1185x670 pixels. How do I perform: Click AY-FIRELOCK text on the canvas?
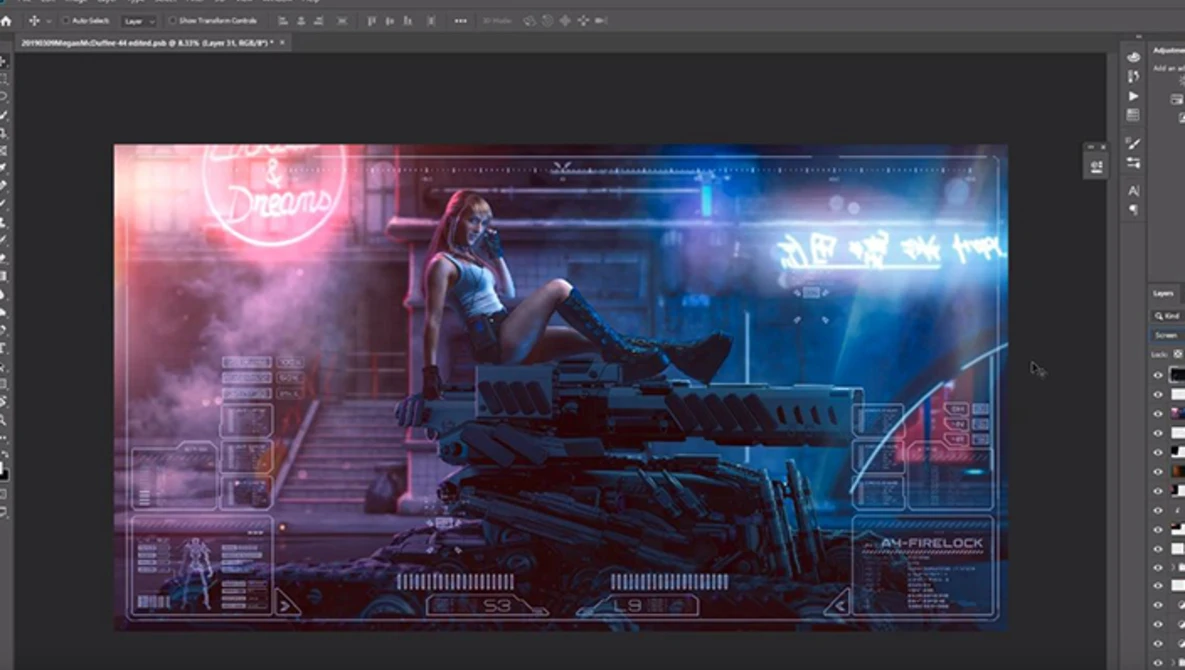[932, 543]
